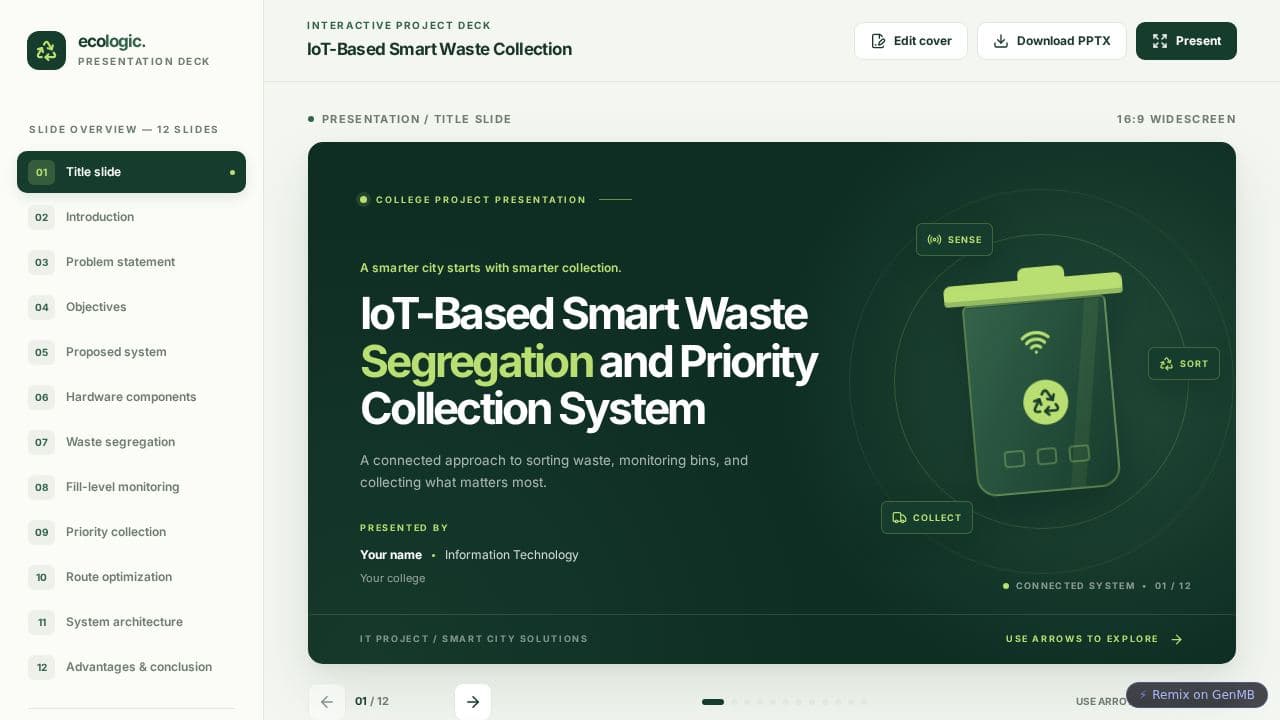The image size is (1280, 720).
Task: Click the SORT recycle icon chip
Action: (x=1184, y=364)
